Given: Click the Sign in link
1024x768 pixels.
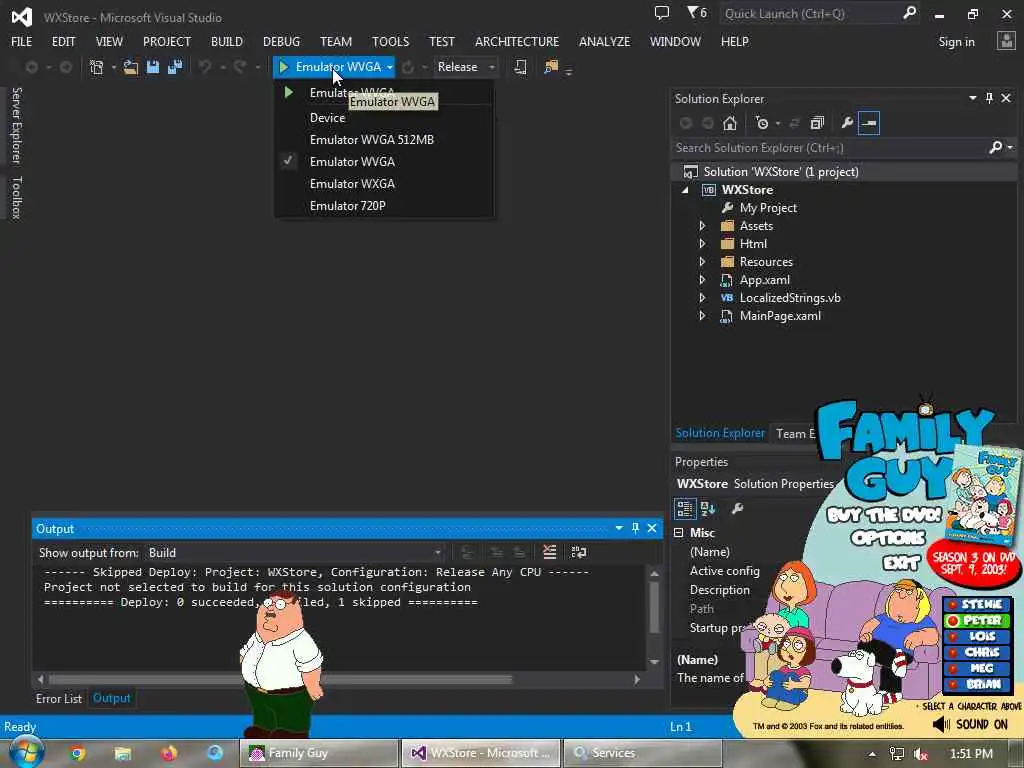Looking at the screenshot, I should point(956,42).
